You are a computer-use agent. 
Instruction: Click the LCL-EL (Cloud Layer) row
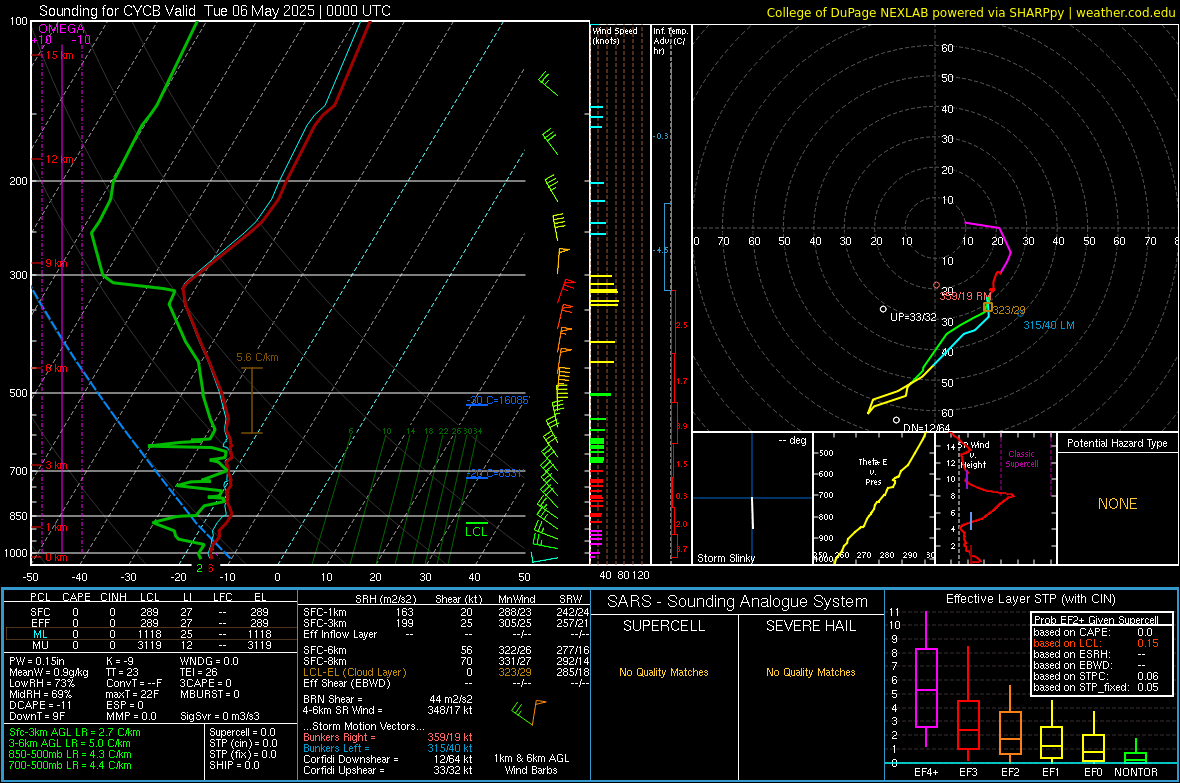pyautogui.click(x=446, y=672)
